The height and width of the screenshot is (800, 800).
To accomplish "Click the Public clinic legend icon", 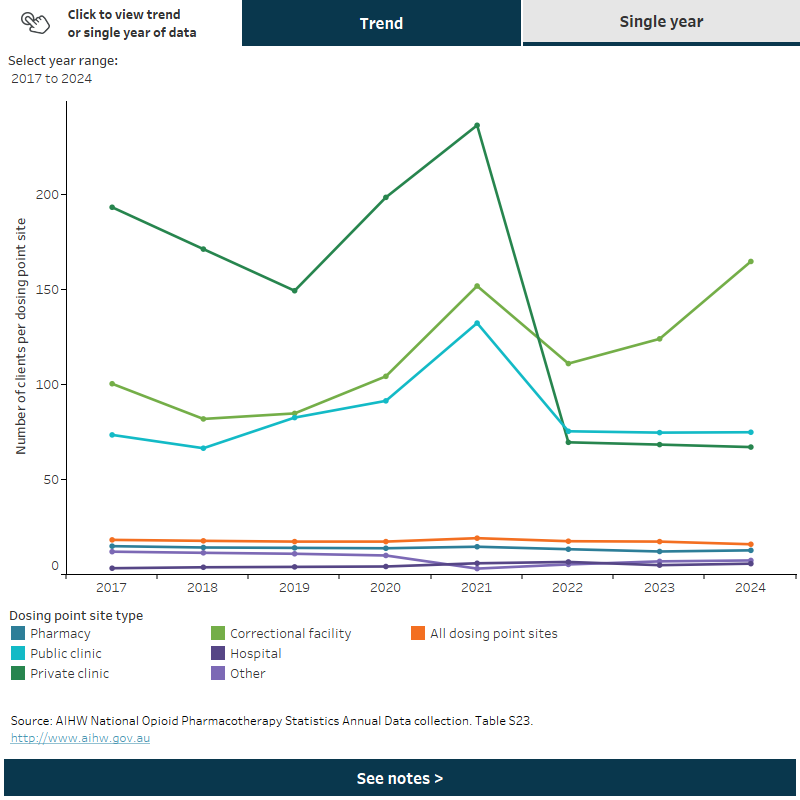I will [18, 653].
